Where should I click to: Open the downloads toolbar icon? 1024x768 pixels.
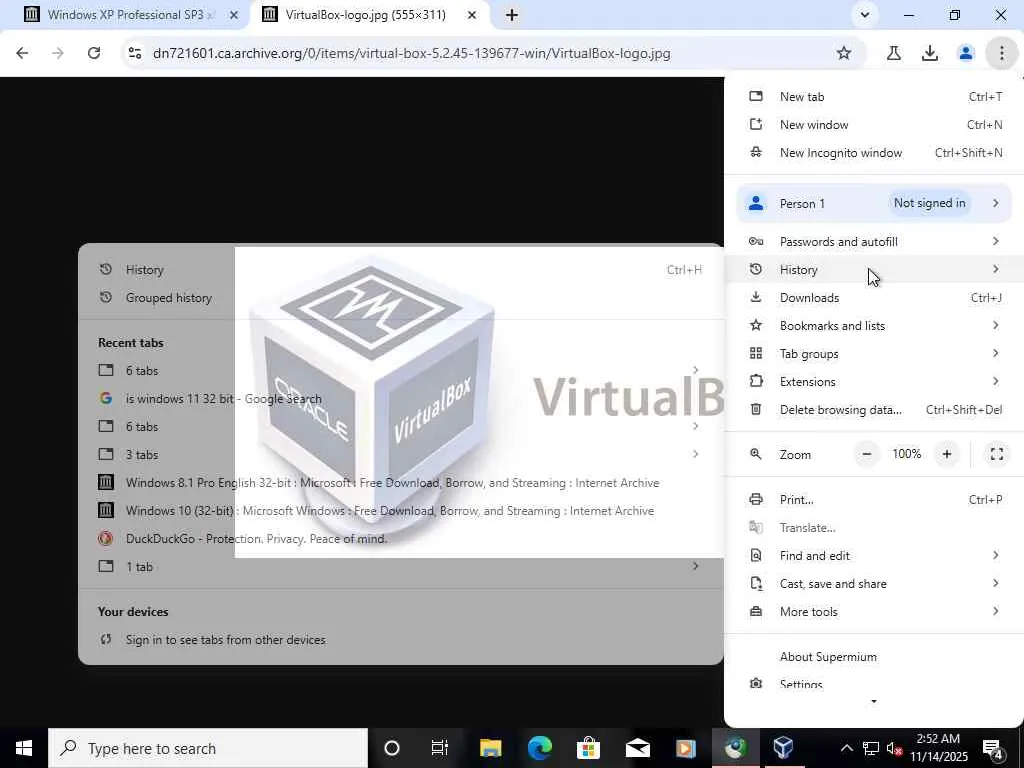point(929,53)
